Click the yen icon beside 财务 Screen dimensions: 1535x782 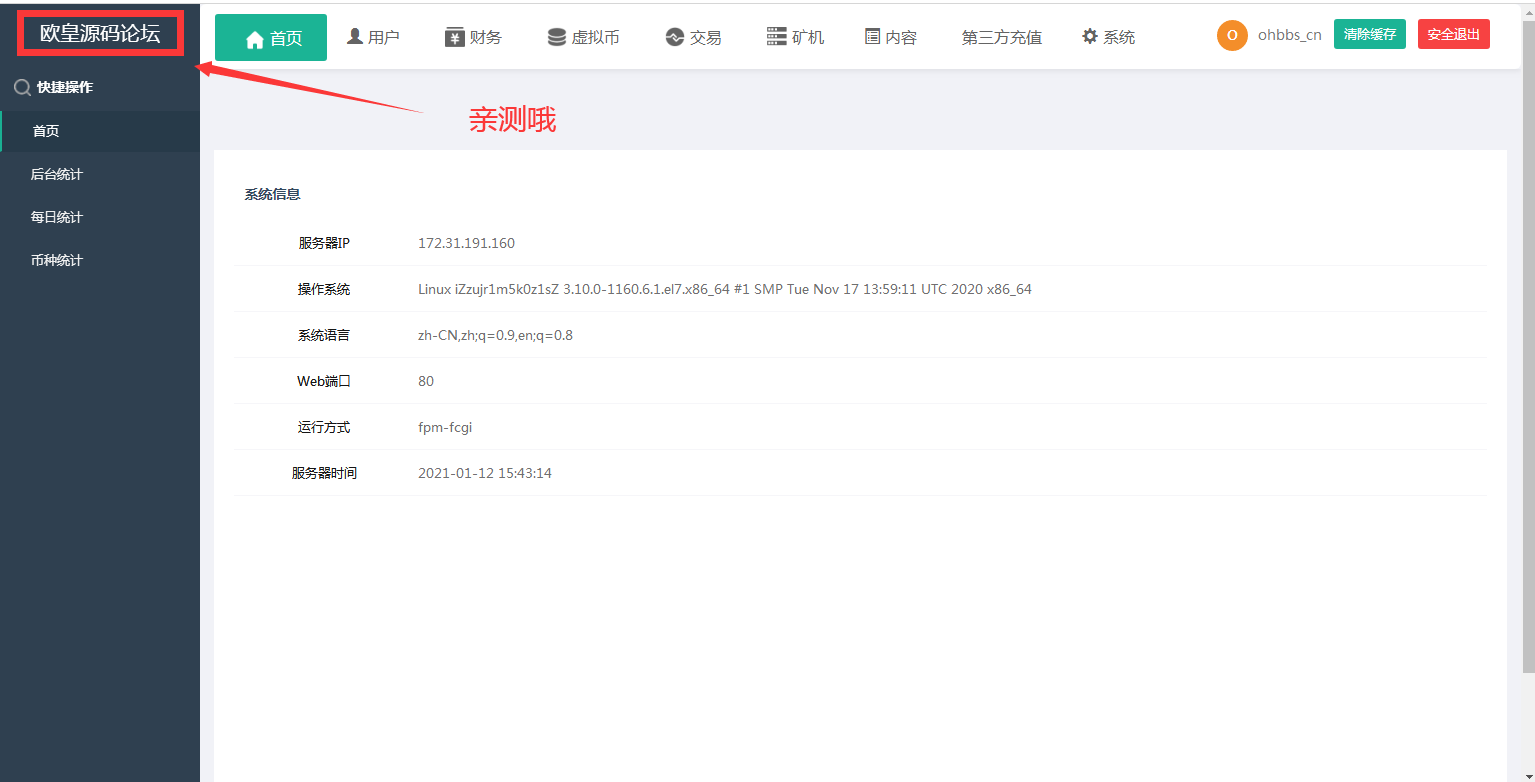coord(455,37)
